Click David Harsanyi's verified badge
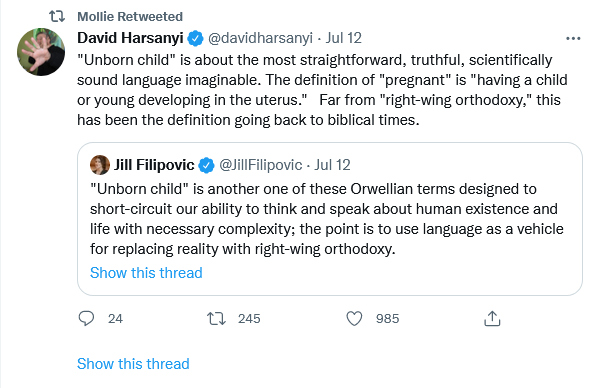This screenshot has width=598, height=388. [x=196, y=38]
